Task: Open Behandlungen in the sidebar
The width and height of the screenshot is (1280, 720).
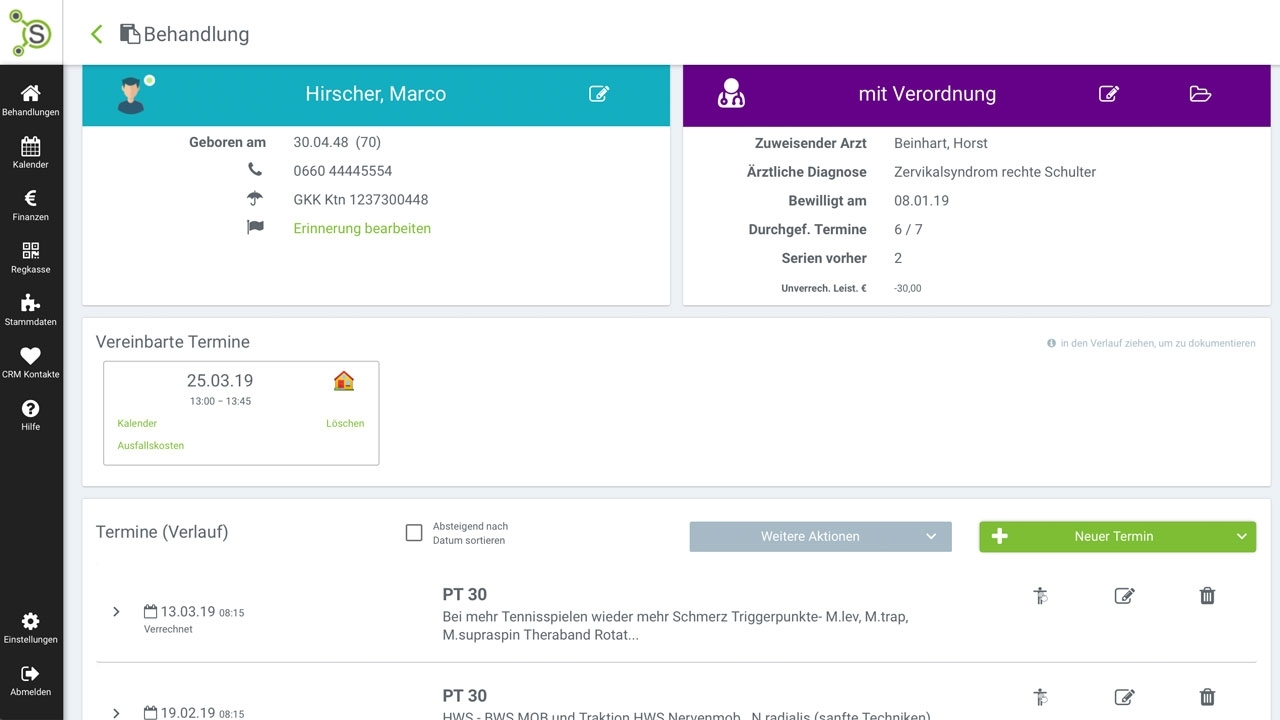Action: point(31,100)
